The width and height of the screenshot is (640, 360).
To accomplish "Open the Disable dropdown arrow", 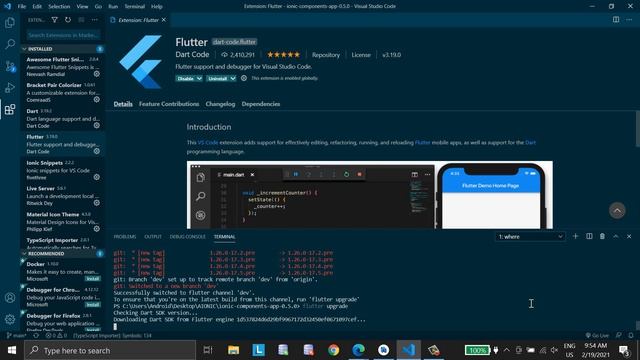I will 199,78.
